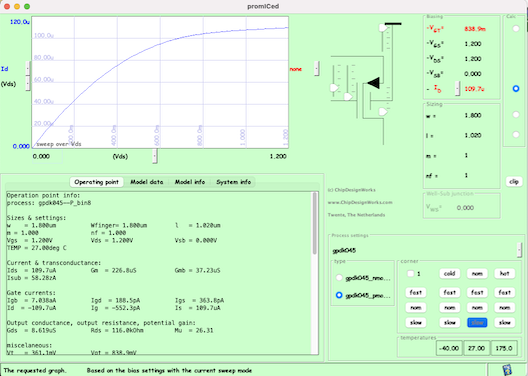Click the VGS value field 1.200
The image size is (528, 376).
473,44
